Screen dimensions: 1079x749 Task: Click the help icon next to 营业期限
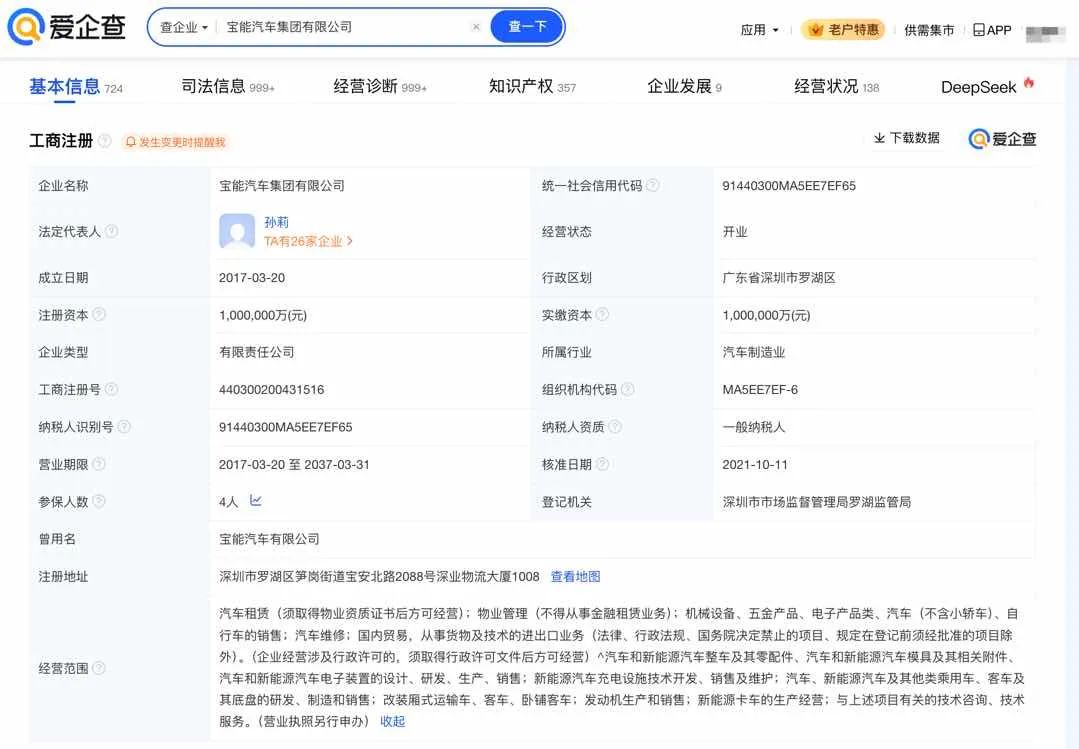tap(99, 464)
